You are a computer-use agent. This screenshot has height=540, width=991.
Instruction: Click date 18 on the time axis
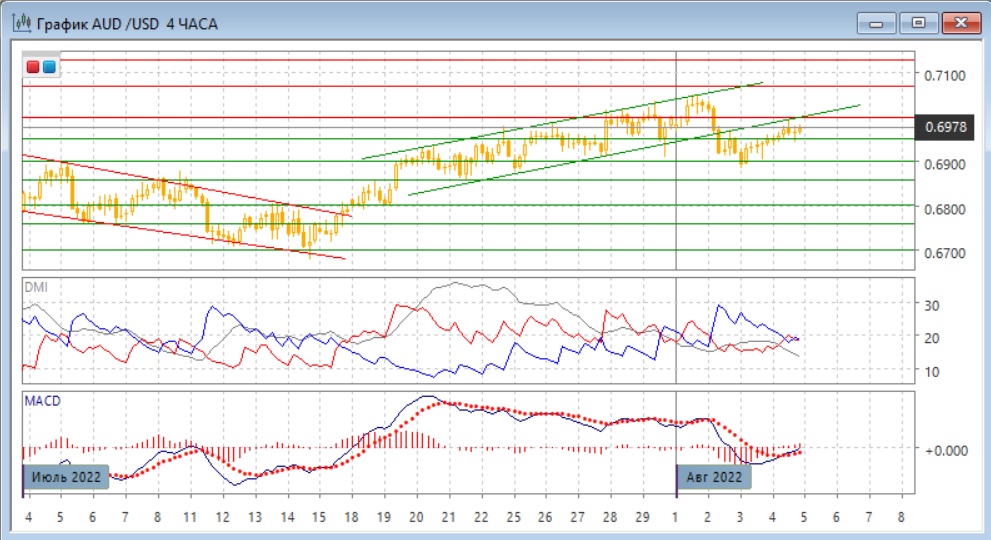(351, 517)
